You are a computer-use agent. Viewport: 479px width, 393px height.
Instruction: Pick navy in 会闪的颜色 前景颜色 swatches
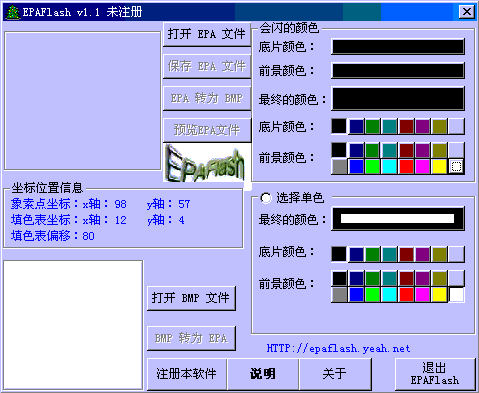356,150
